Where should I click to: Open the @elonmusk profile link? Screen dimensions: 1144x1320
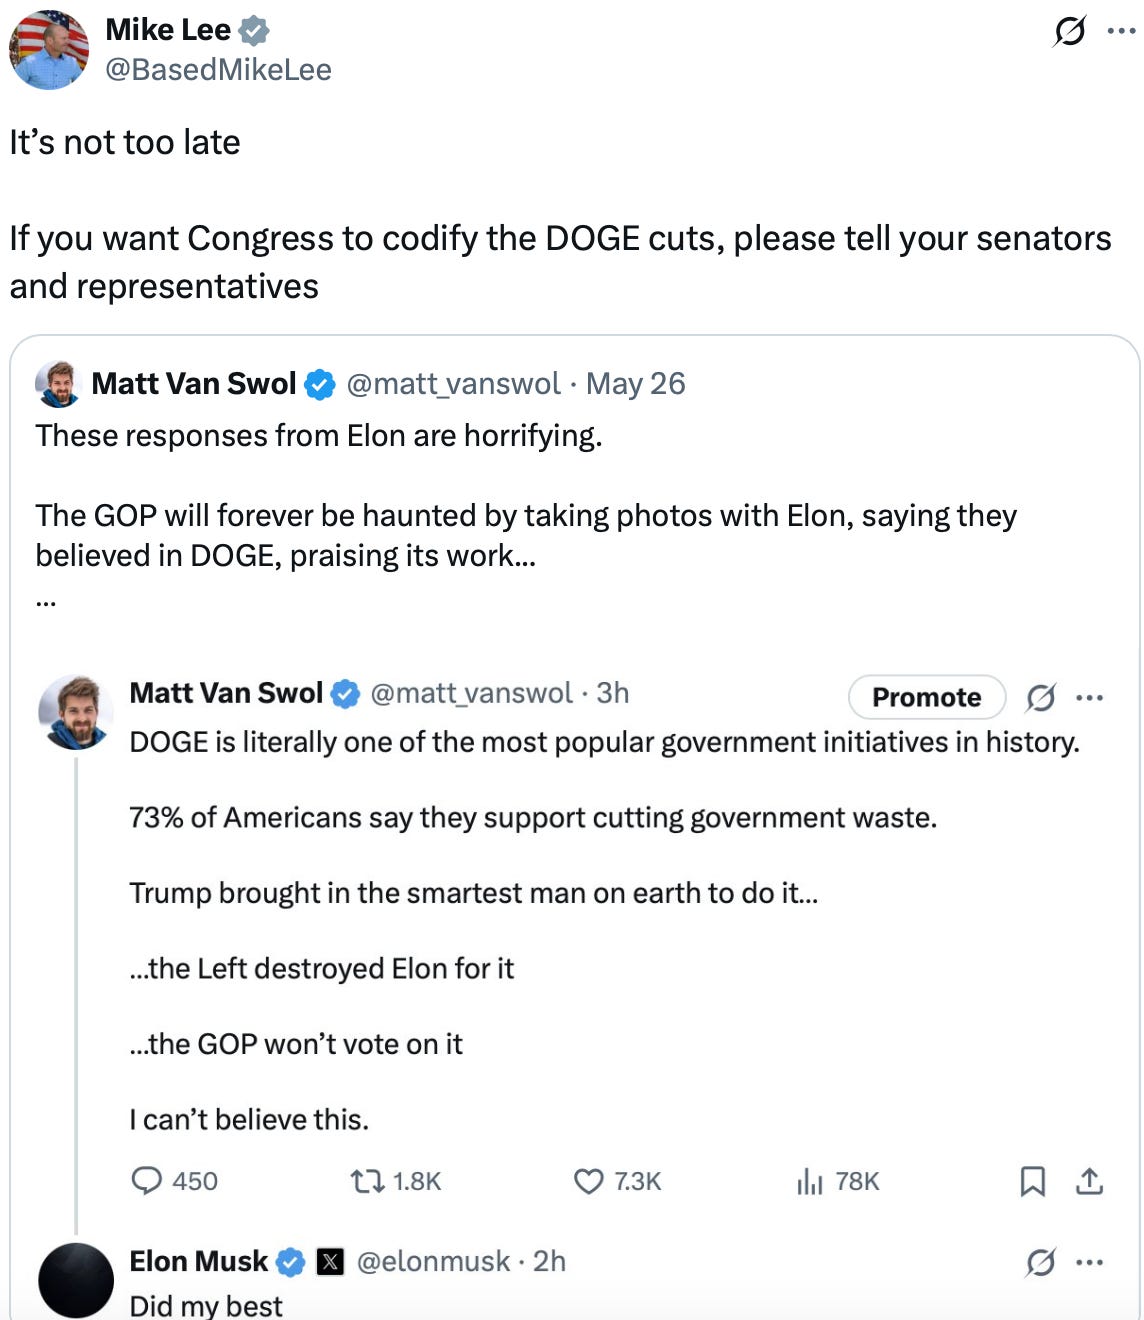pos(433,1262)
